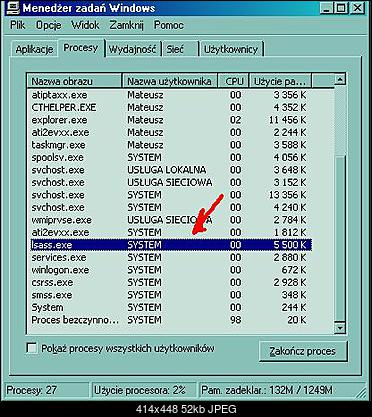Select ati2evxx.exe owned by SYSTEM

click(x=170, y=232)
